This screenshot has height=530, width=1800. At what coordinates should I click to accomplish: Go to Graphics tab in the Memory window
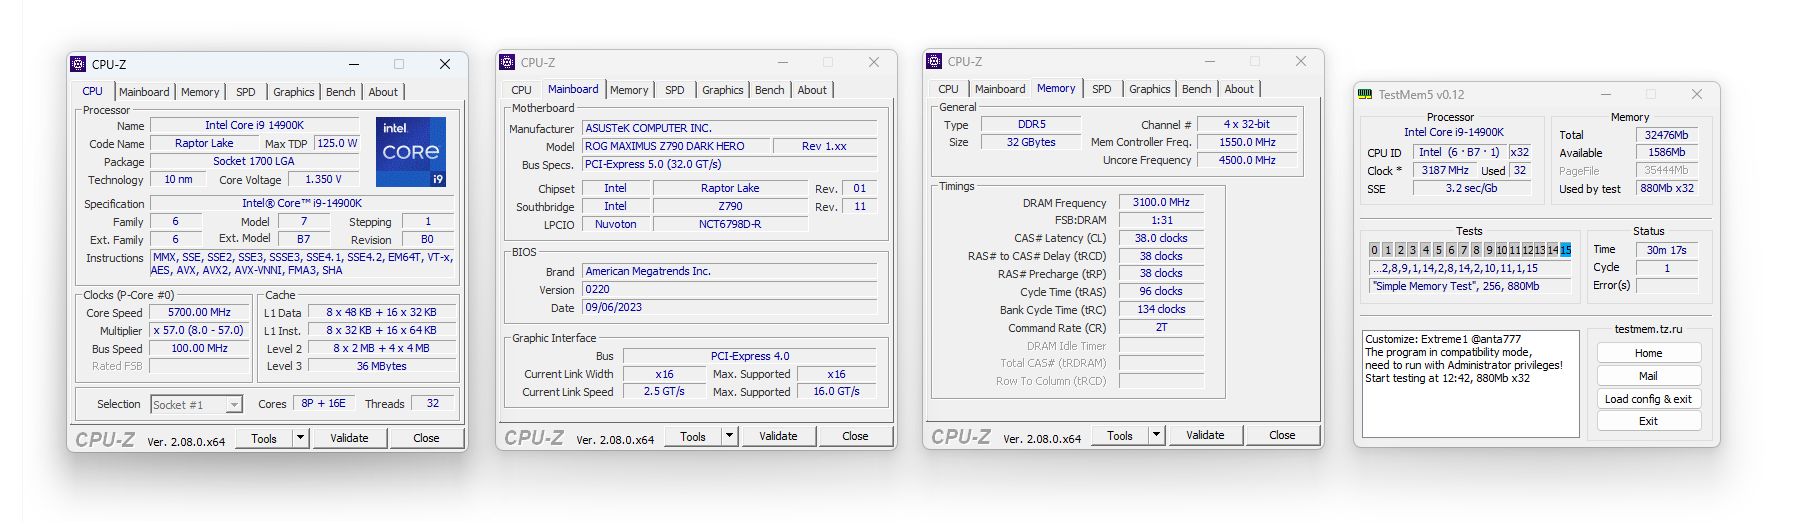[x=1150, y=89]
